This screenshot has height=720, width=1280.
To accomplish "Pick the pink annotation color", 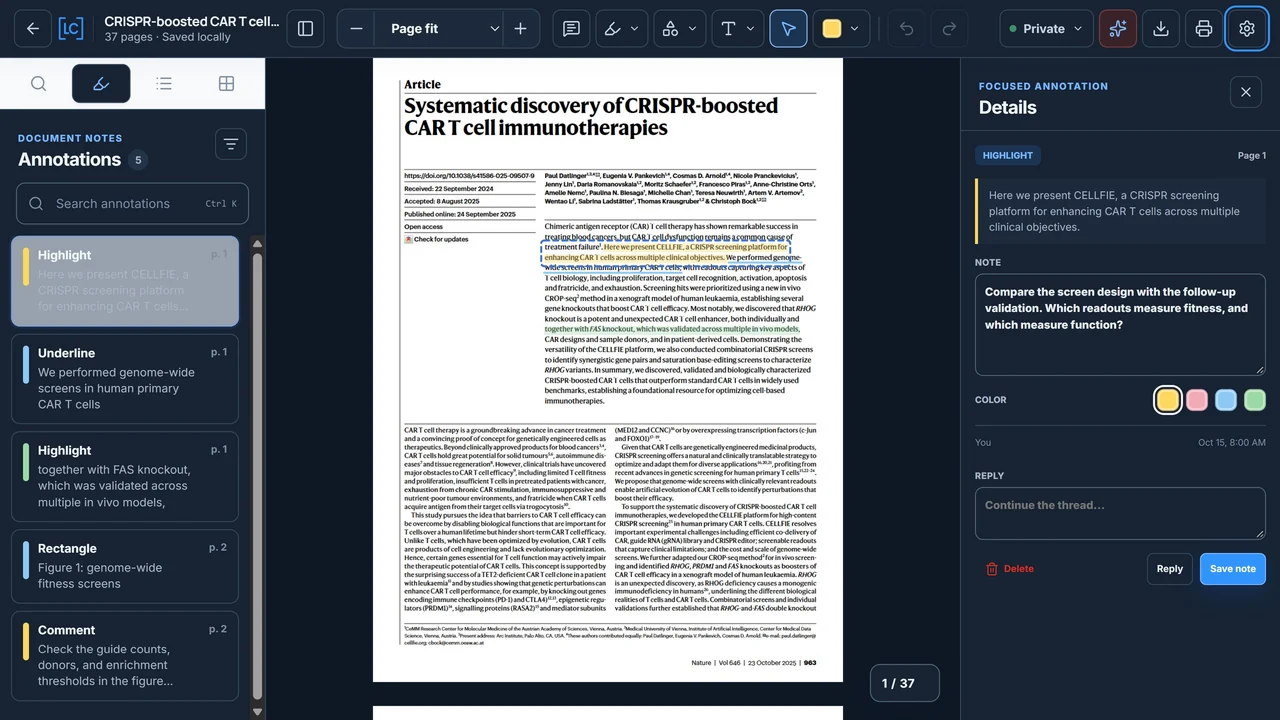I will tap(1197, 400).
